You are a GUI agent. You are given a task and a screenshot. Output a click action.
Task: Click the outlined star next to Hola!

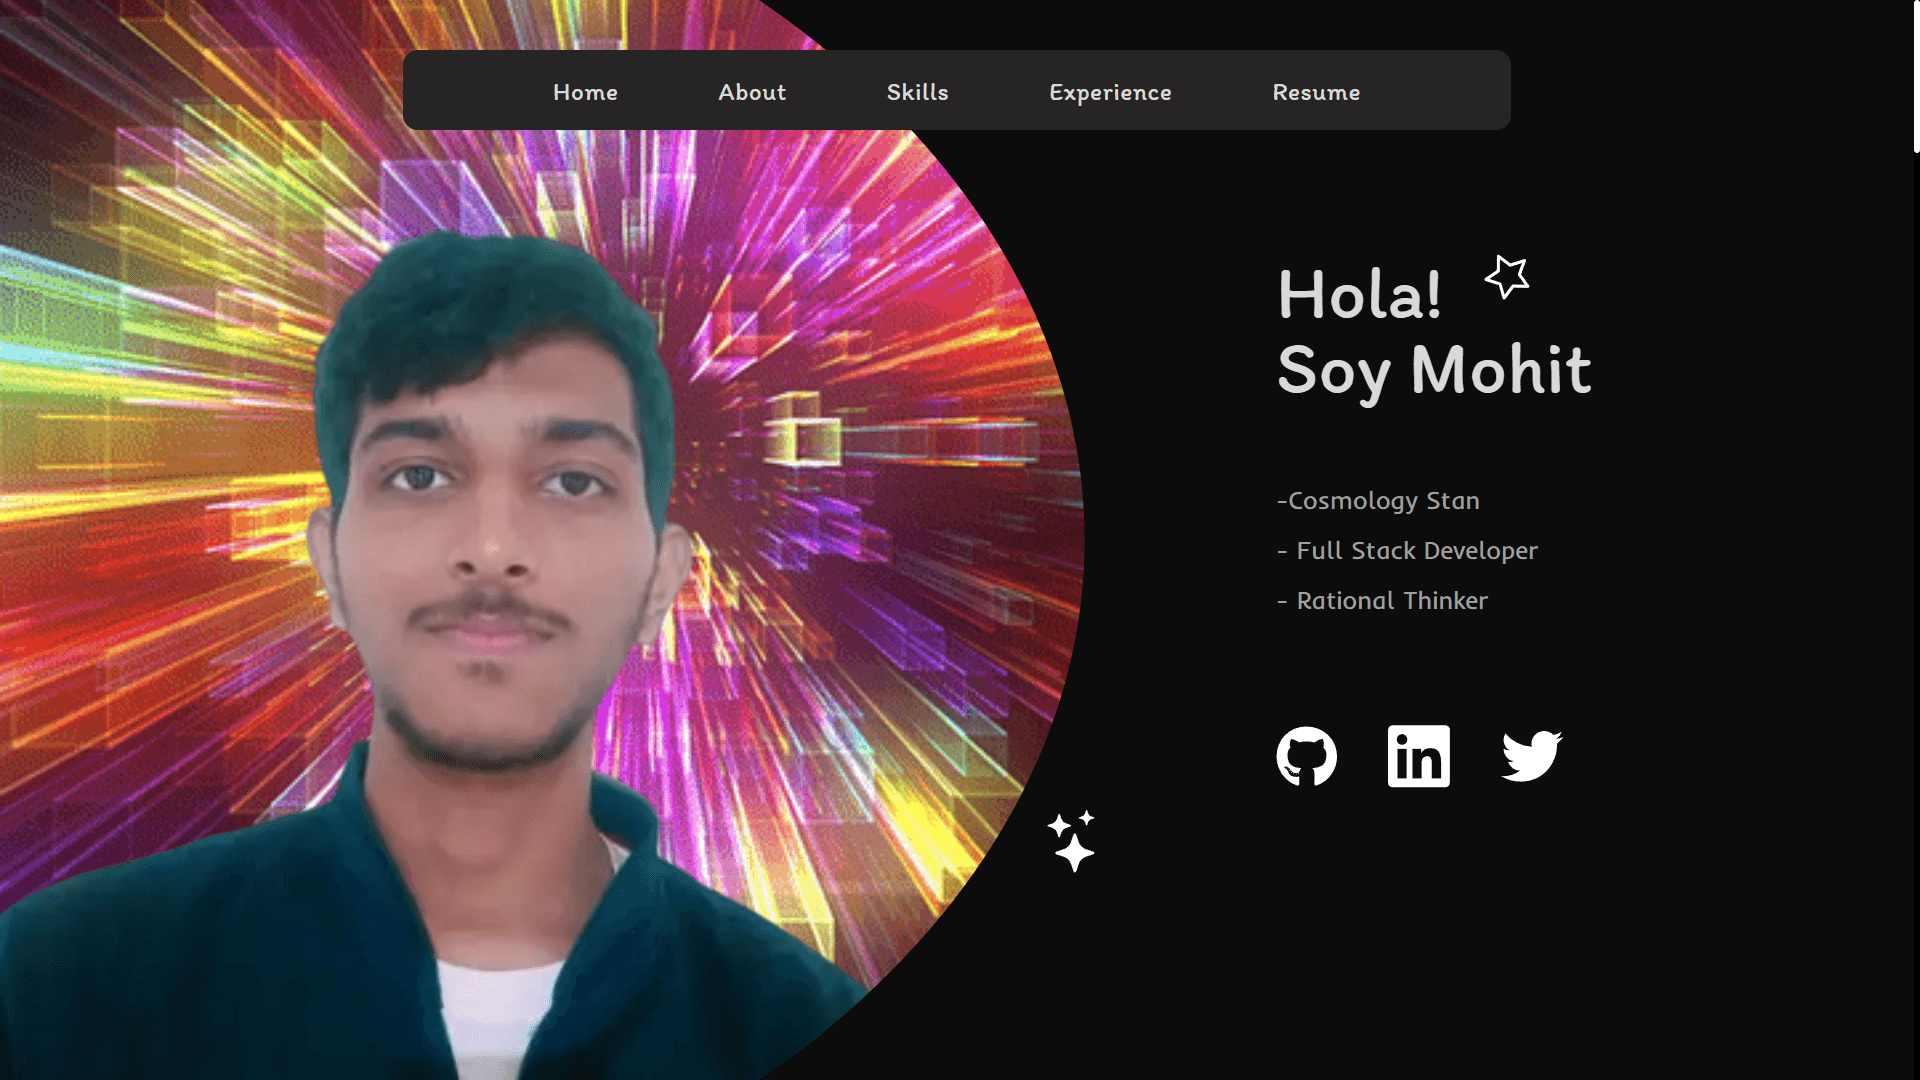[x=1507, y=277]
